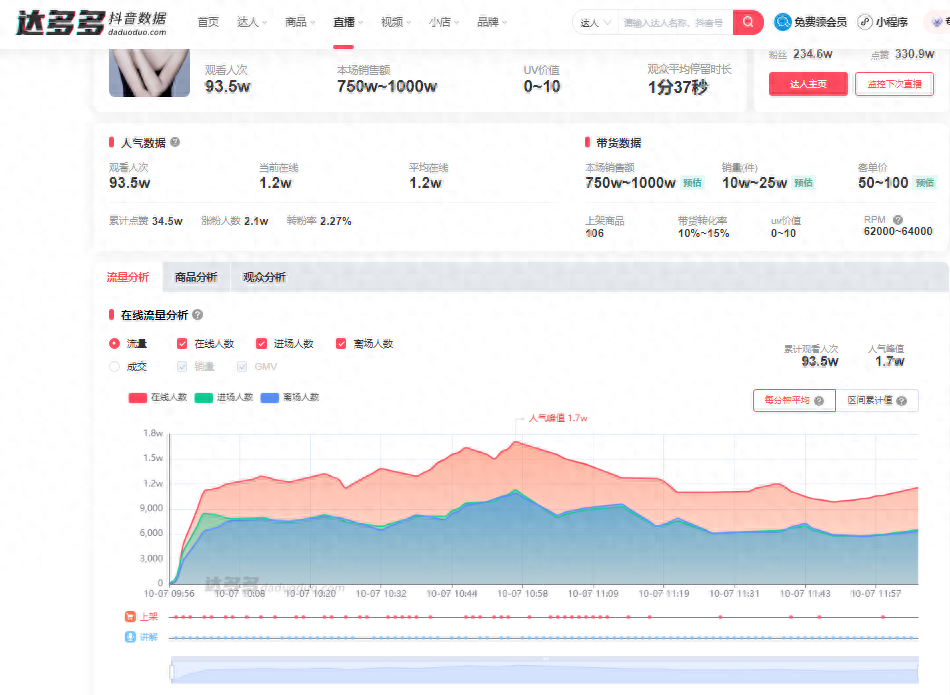Click the 区间累计值 button
The height and width of the screenshot is (695, 950).
877,401
